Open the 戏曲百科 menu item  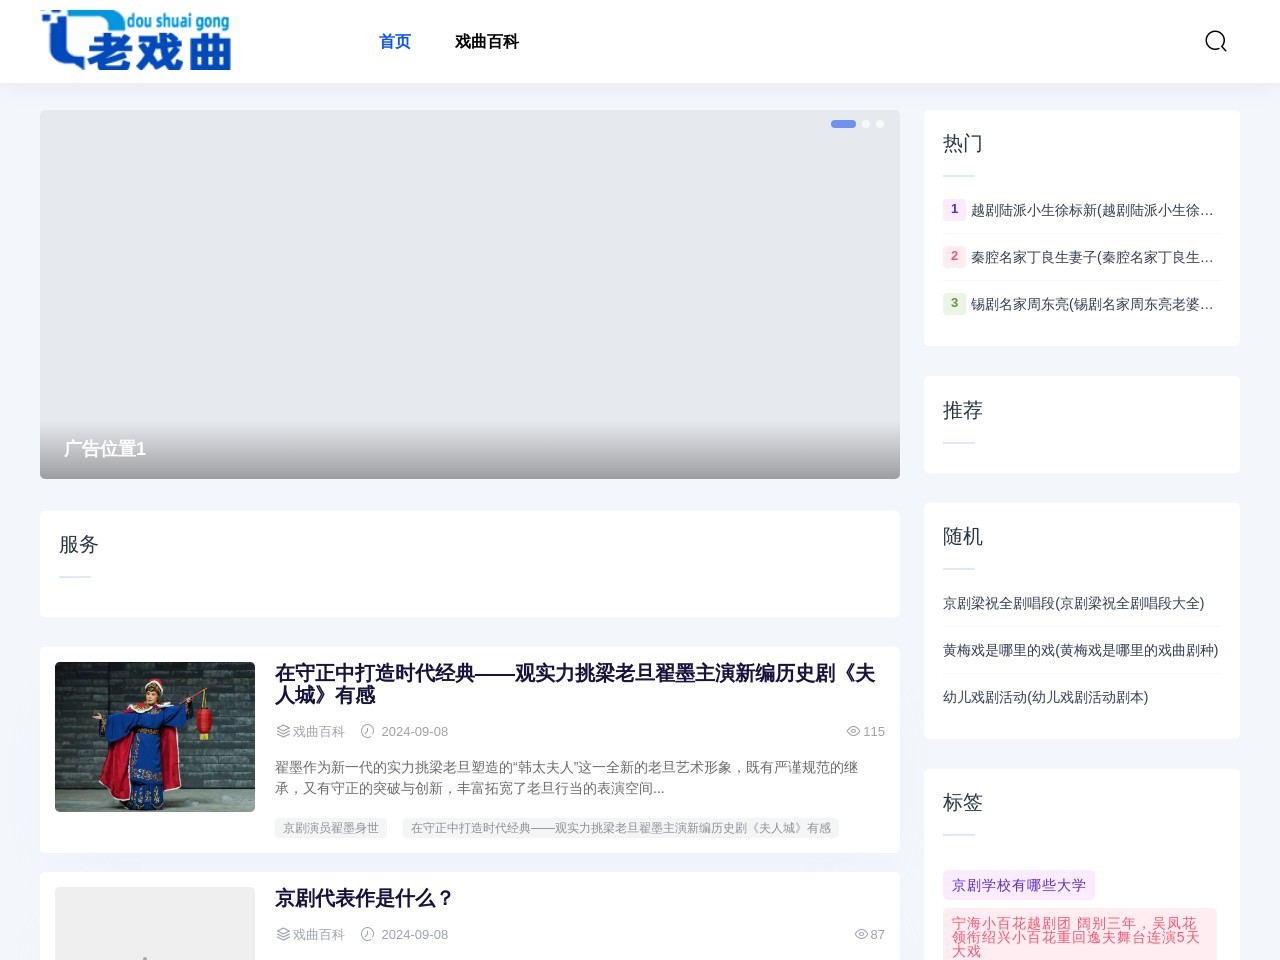(487, 41)
